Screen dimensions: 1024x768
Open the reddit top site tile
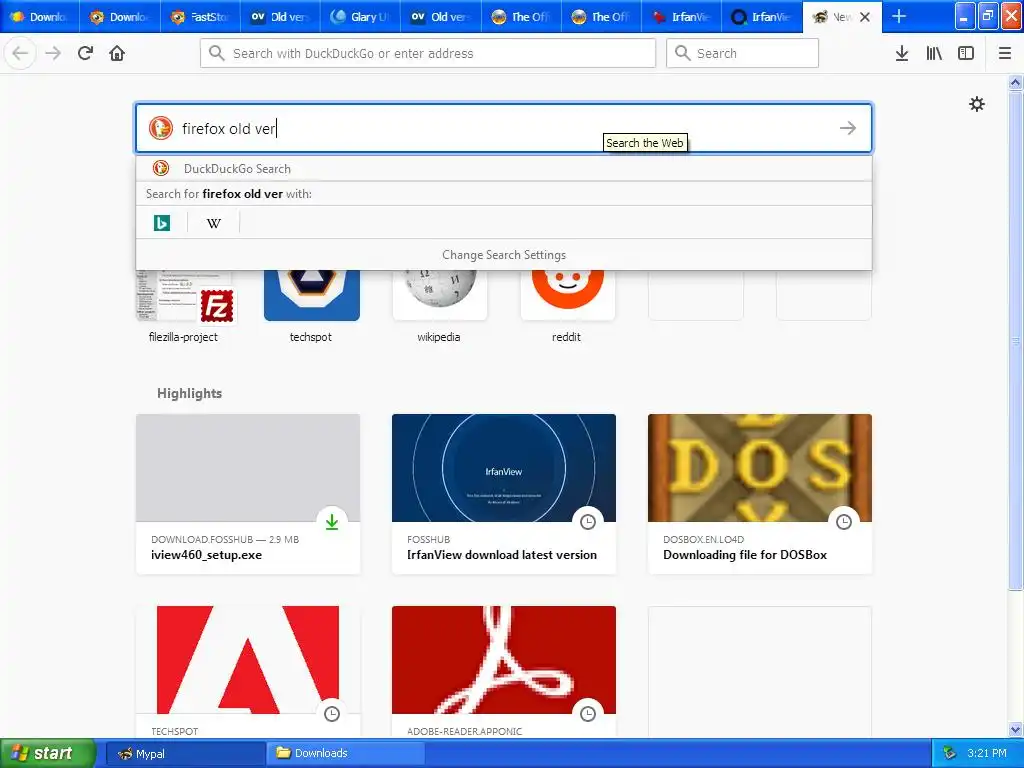(x=568, y=307)
